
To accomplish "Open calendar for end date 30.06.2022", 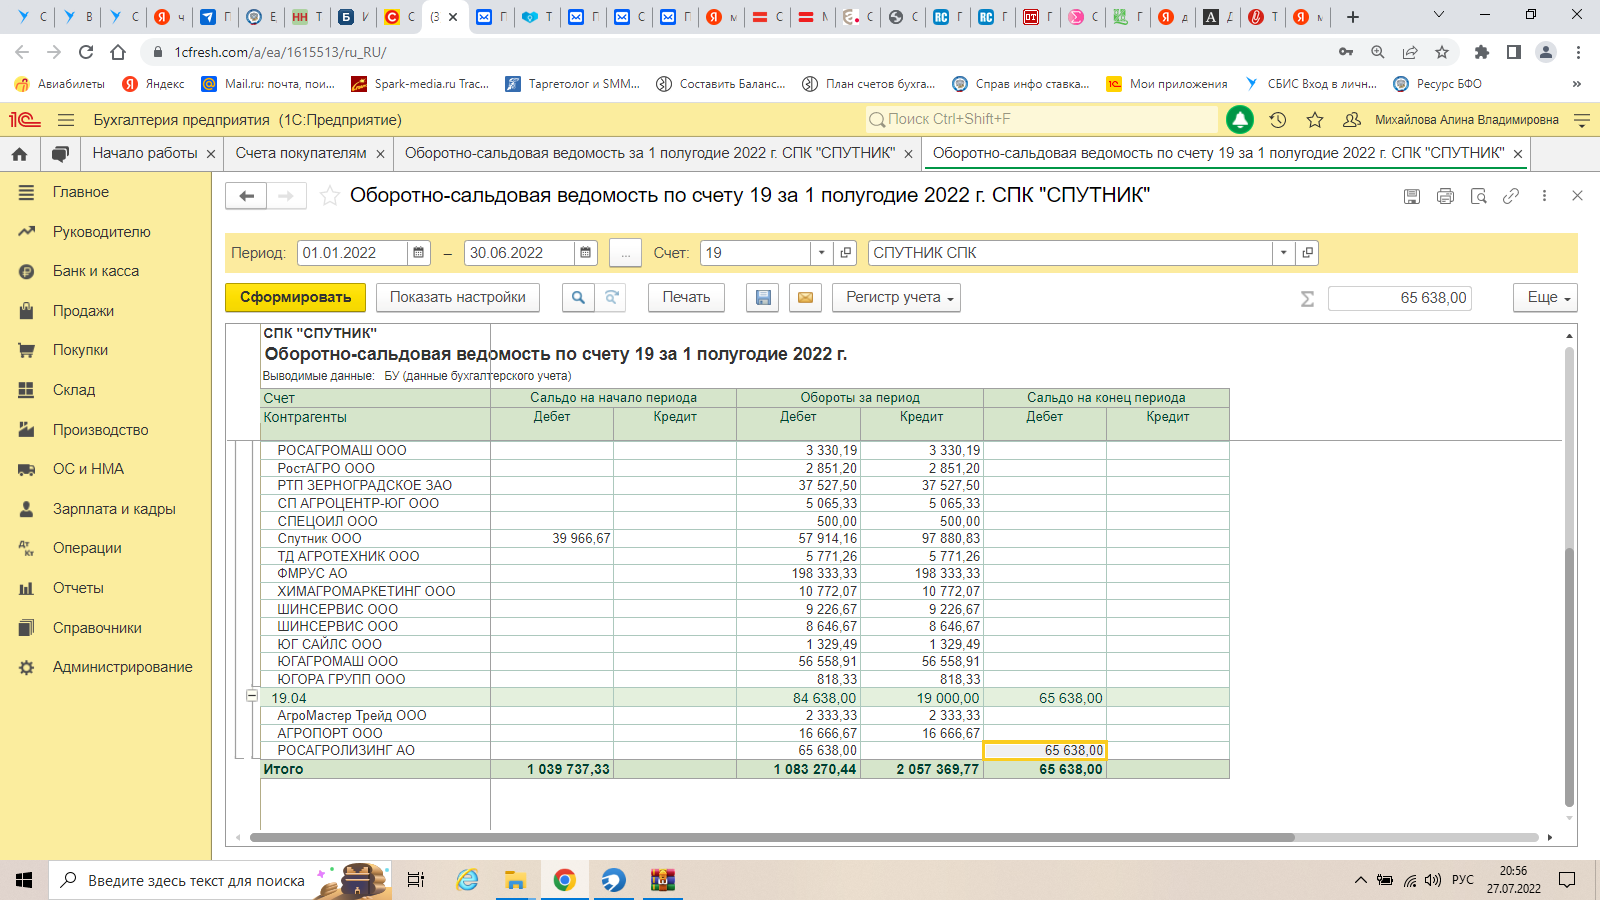I will [x=586, y=253].
